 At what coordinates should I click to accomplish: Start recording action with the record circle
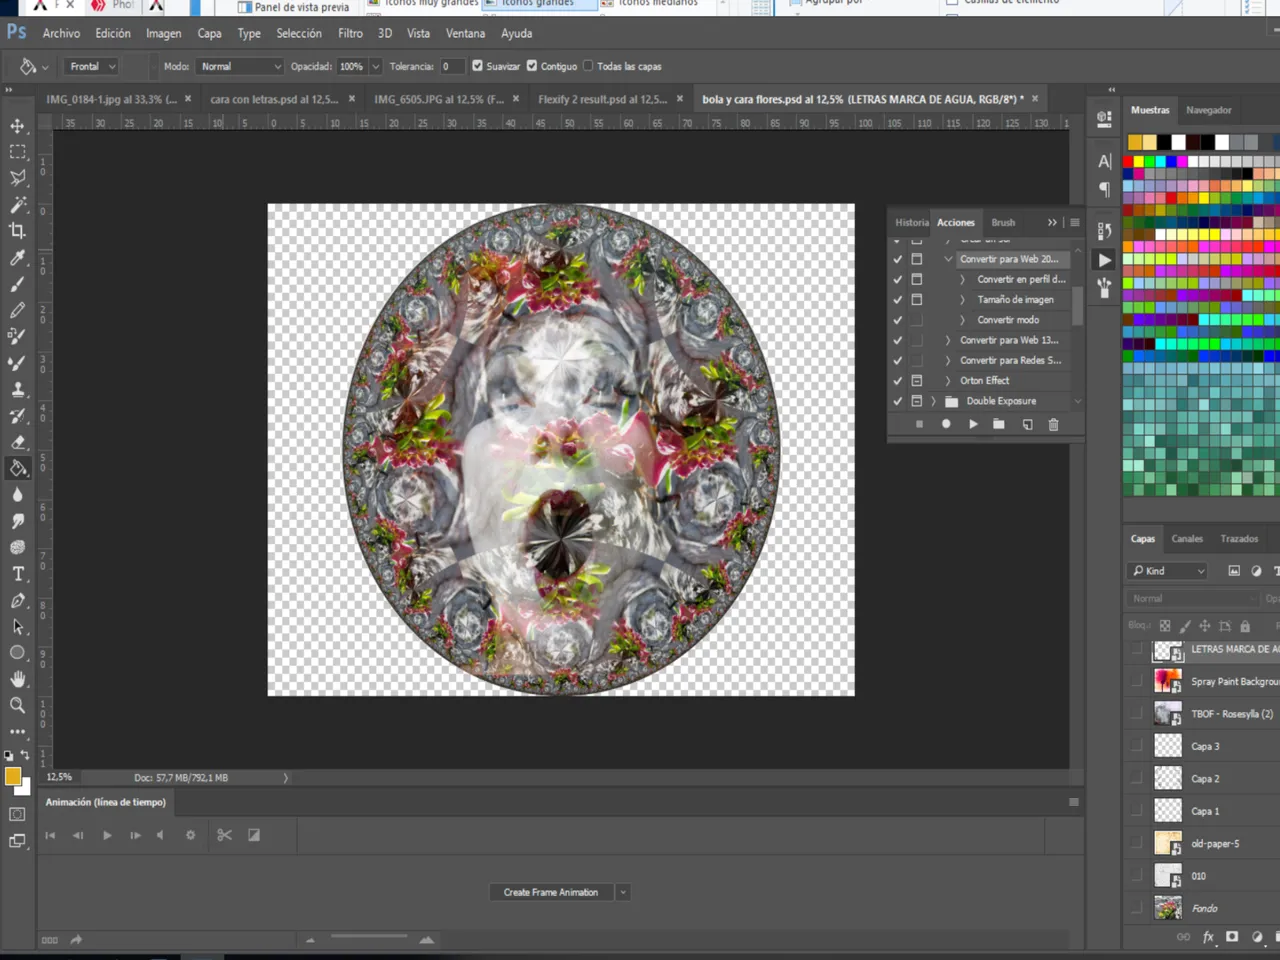pos(946,424)
